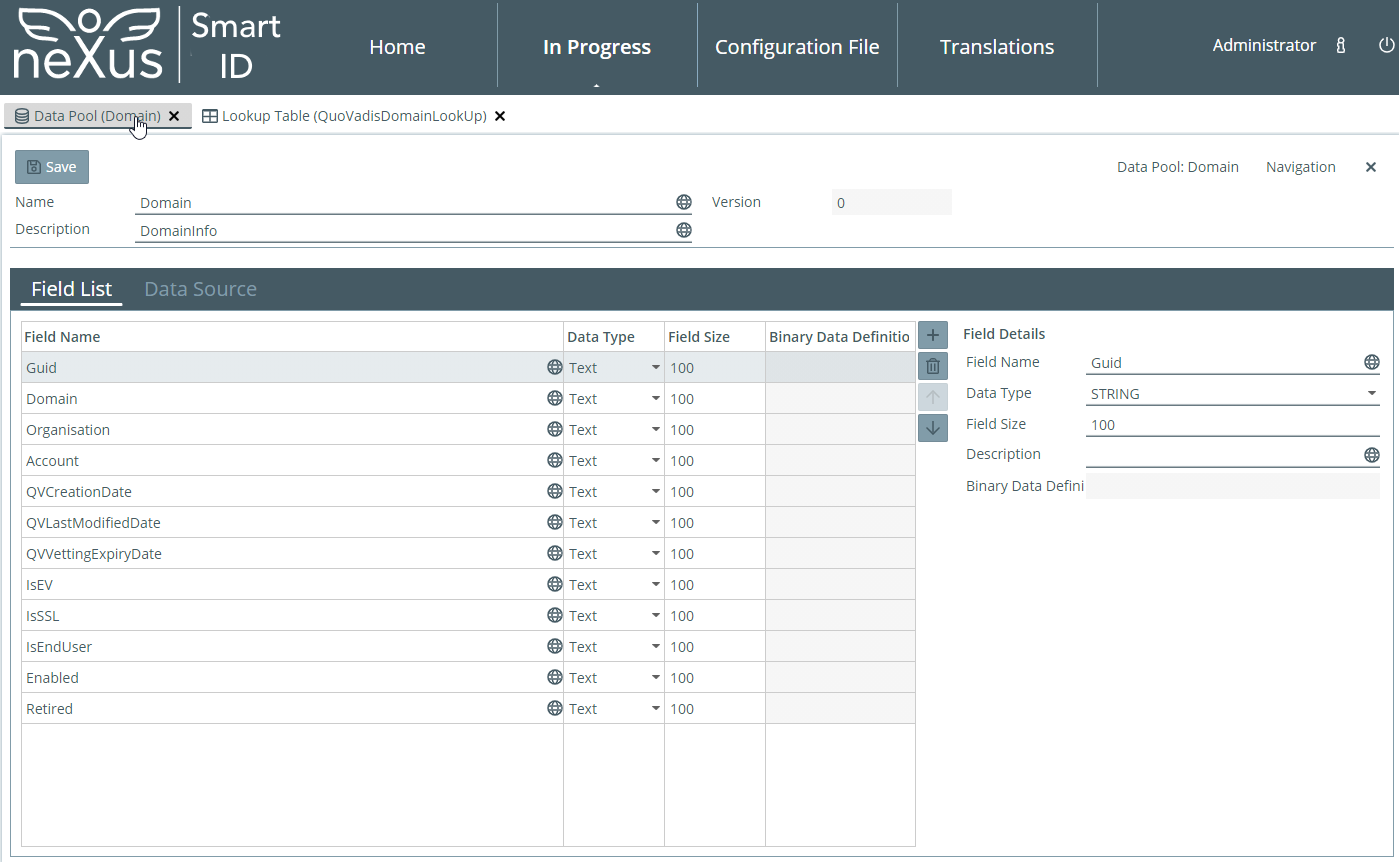Go to the Configuration File menu
Screen dimensions: 1399x862
[797, 46]
